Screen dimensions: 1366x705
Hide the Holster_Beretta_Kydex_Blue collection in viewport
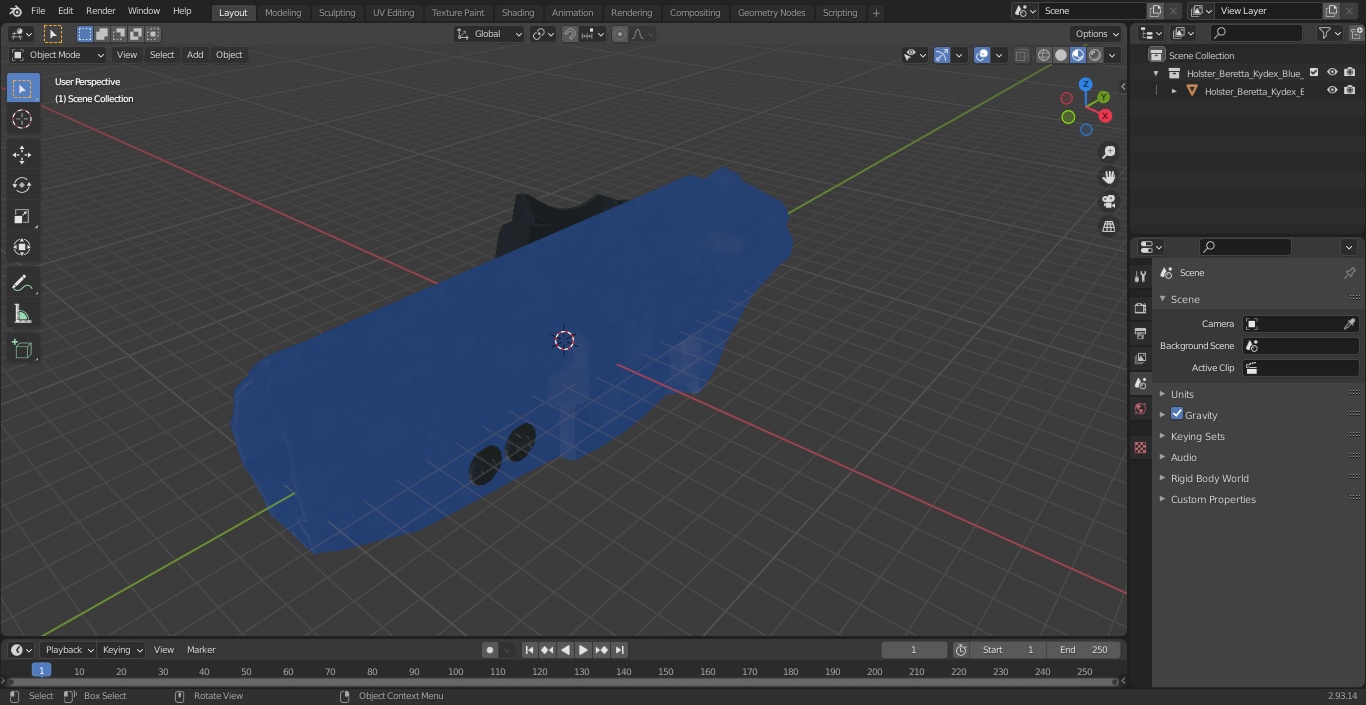1332,72
